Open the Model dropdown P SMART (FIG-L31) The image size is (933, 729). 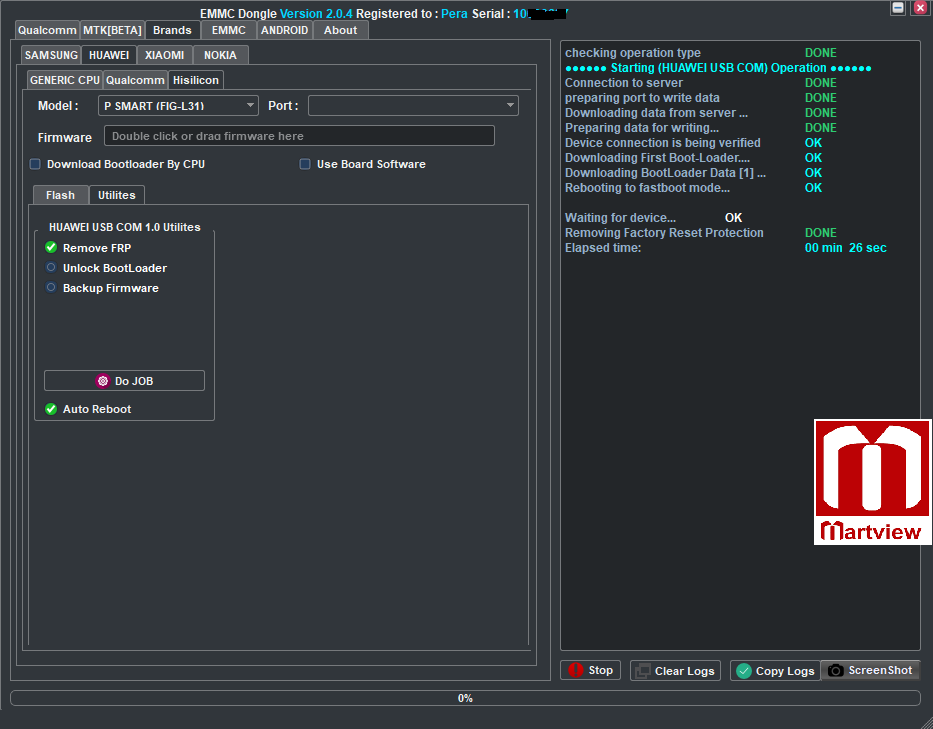tap(178, 105)
